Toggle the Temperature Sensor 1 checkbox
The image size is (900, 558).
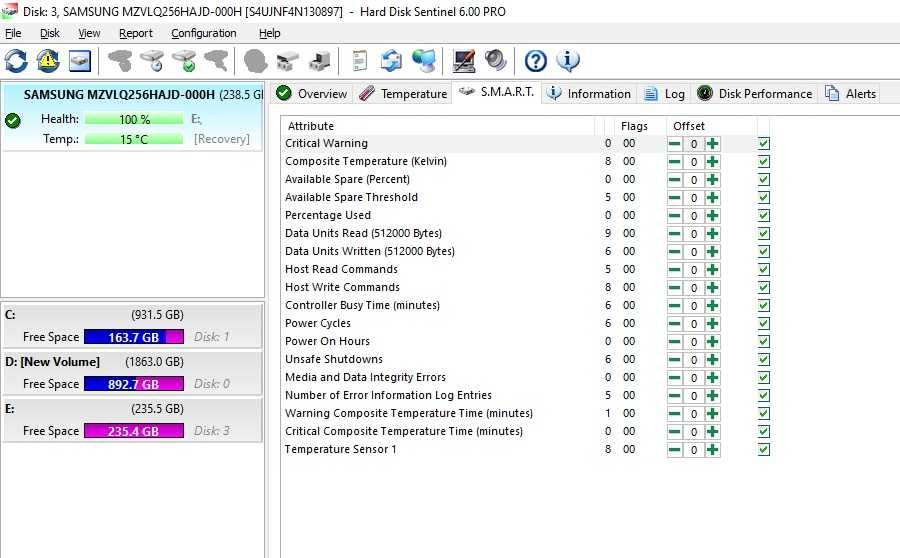tap(763, 450)
